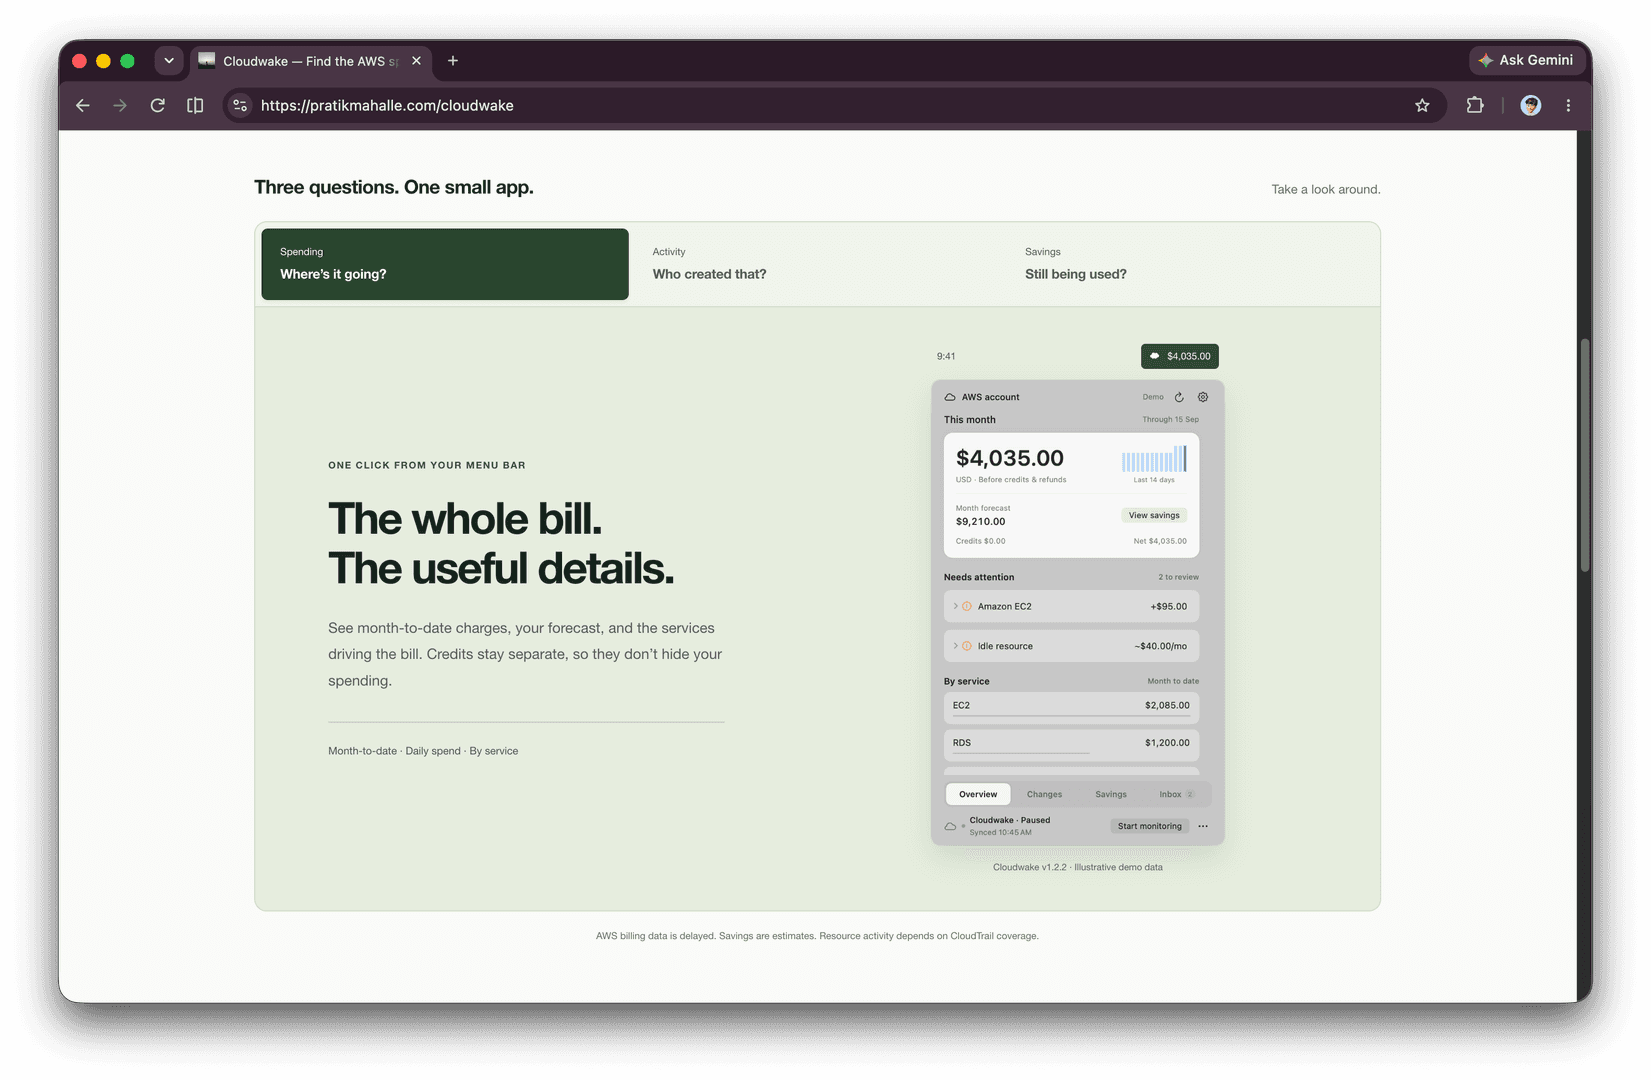Open the three-dot menu beside Start monitoring
The image size is (1651, 1080).
(x=1203, y=826)
